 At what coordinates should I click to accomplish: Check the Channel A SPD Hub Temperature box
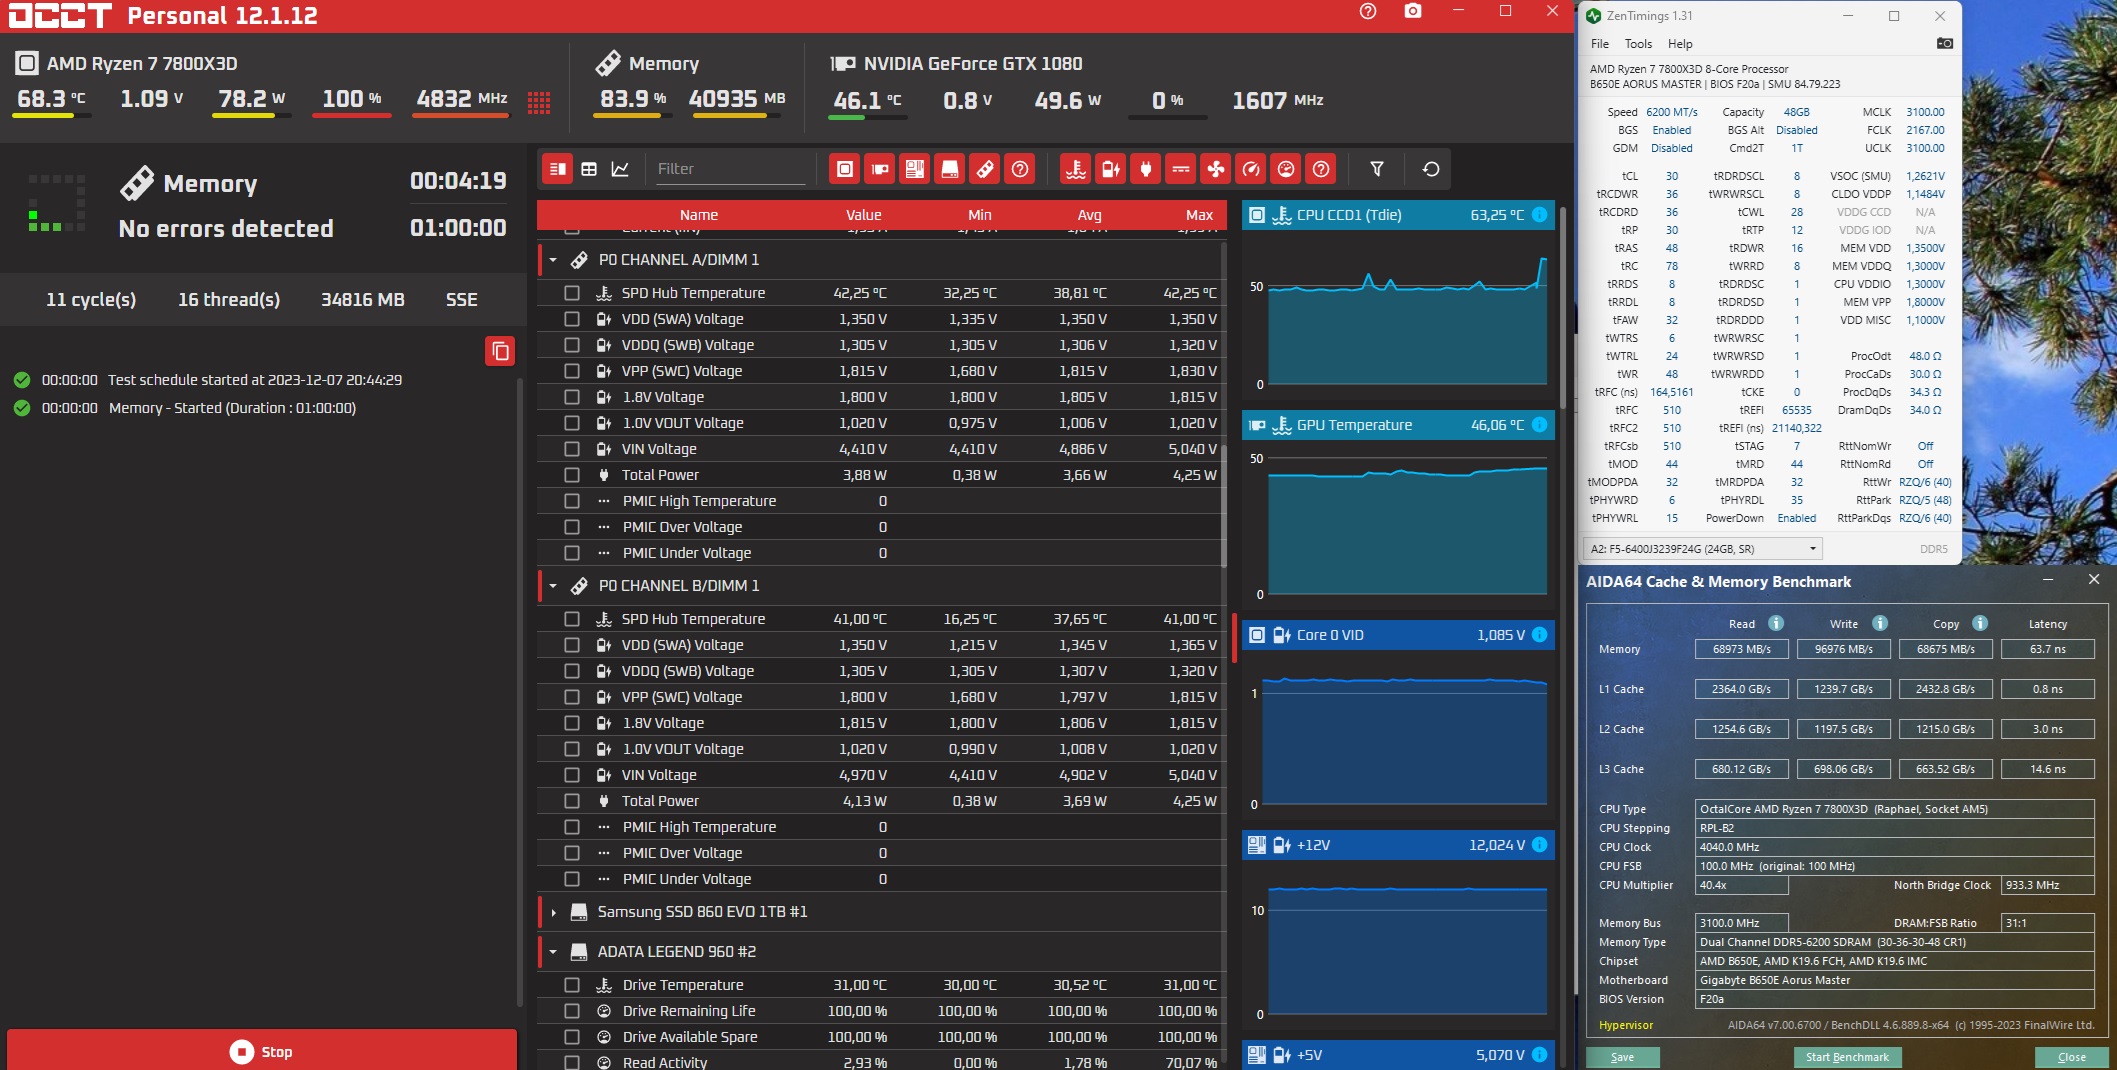click(x=572, y=293)
